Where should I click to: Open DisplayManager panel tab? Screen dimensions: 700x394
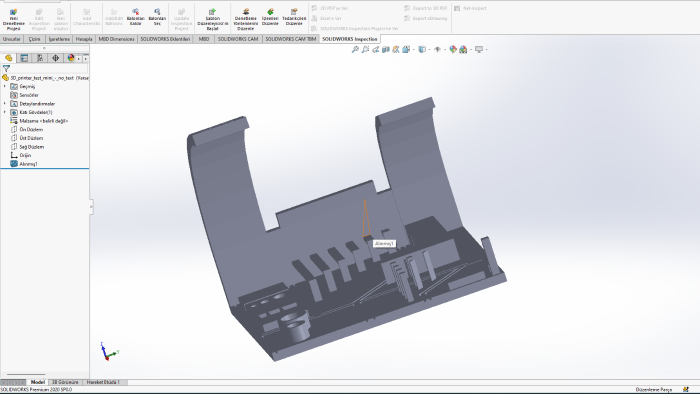[x=71, y=58]
